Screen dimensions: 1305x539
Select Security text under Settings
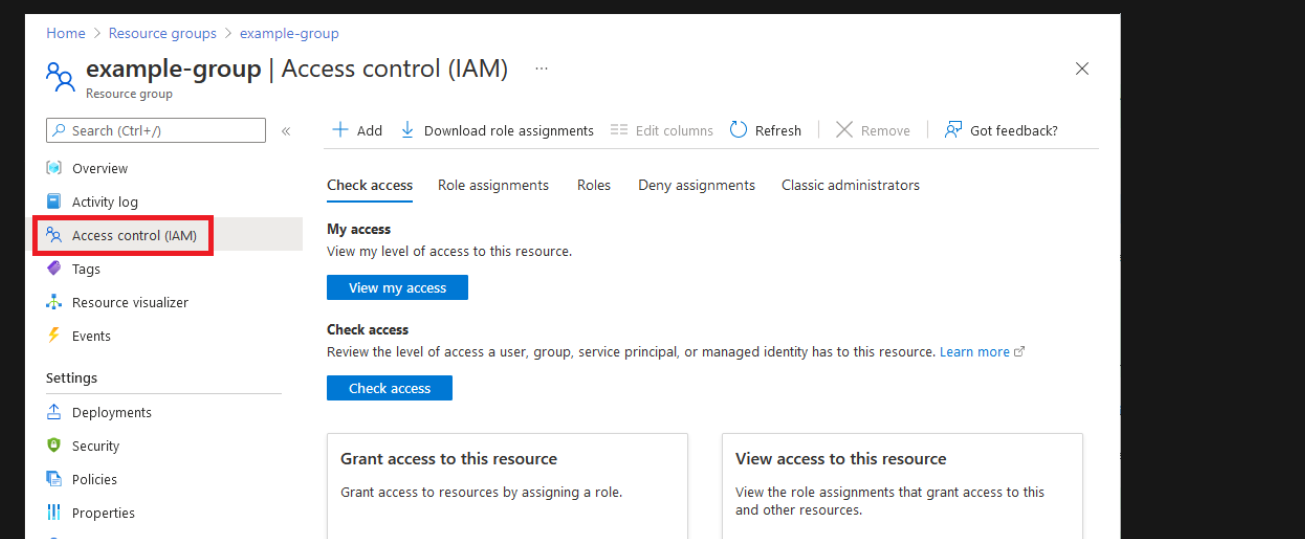(x=95, y=445)
